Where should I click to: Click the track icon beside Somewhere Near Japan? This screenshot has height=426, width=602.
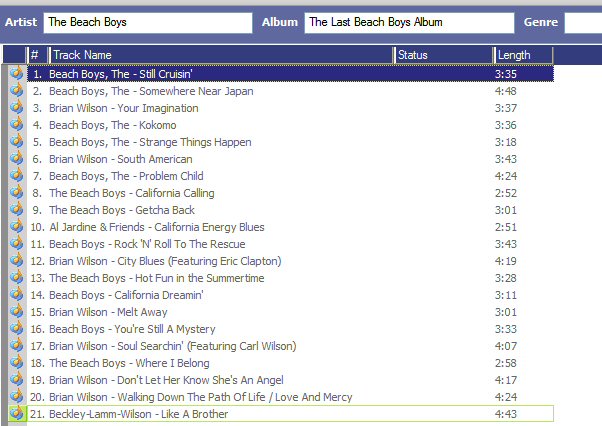coord(17,90)
